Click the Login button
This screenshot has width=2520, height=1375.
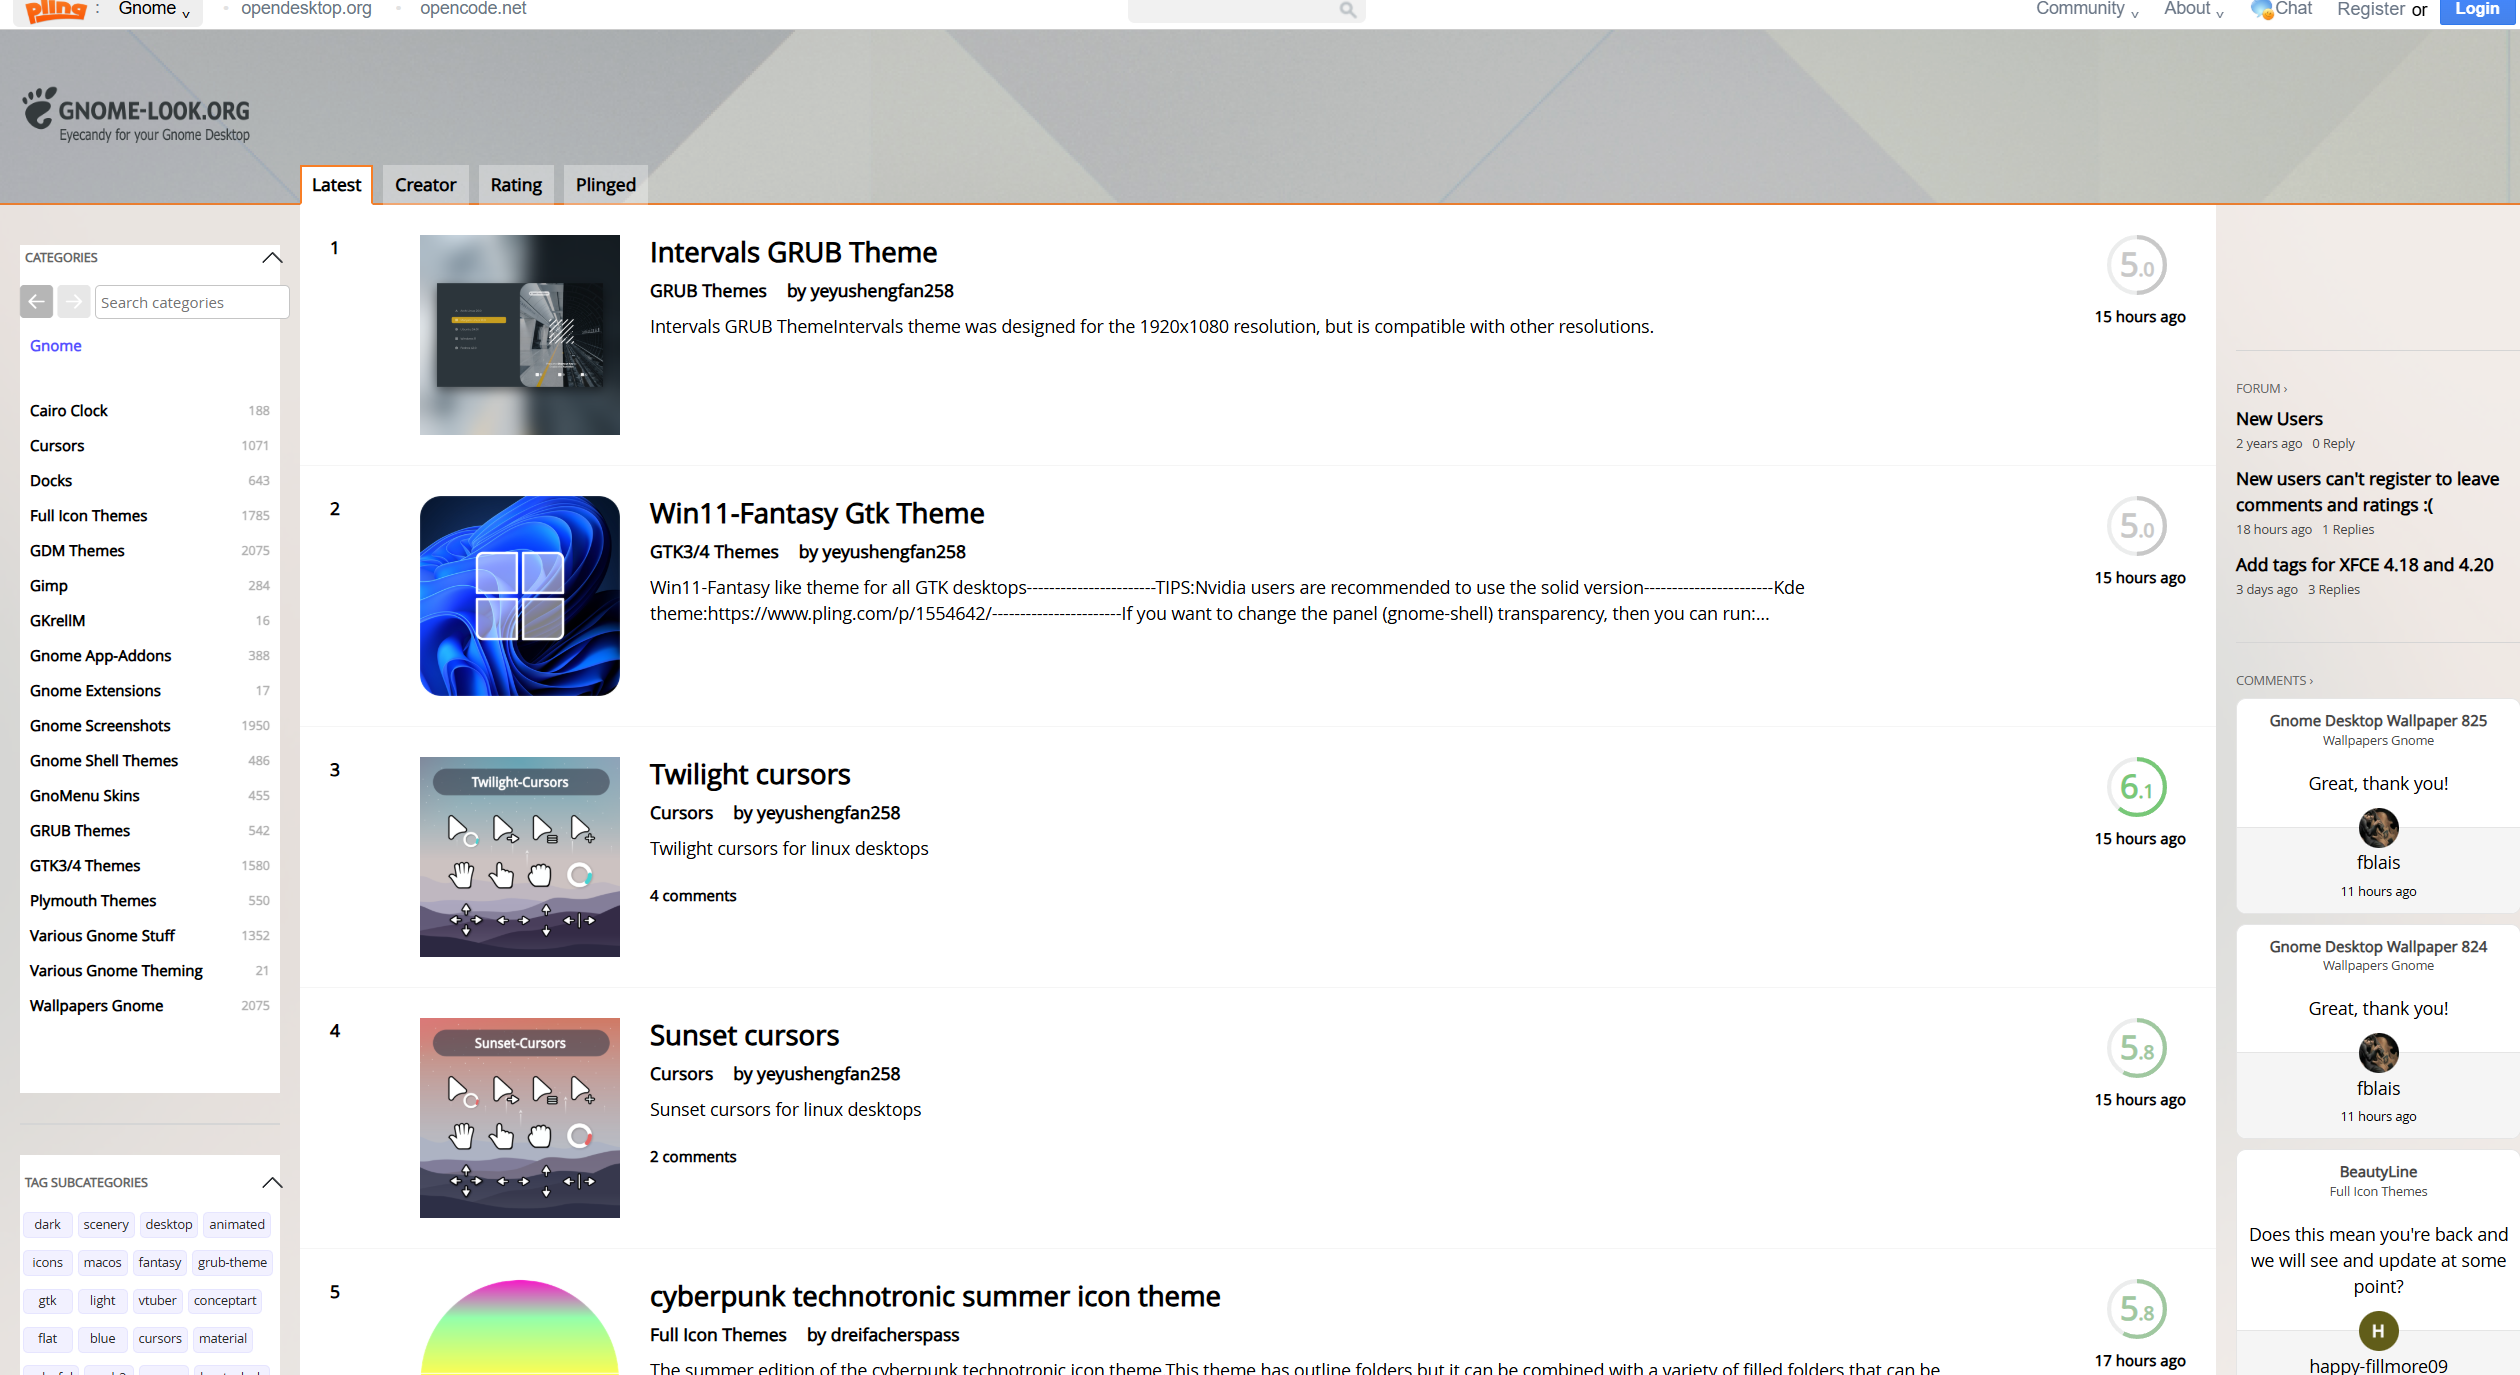tap(2476, 10)
